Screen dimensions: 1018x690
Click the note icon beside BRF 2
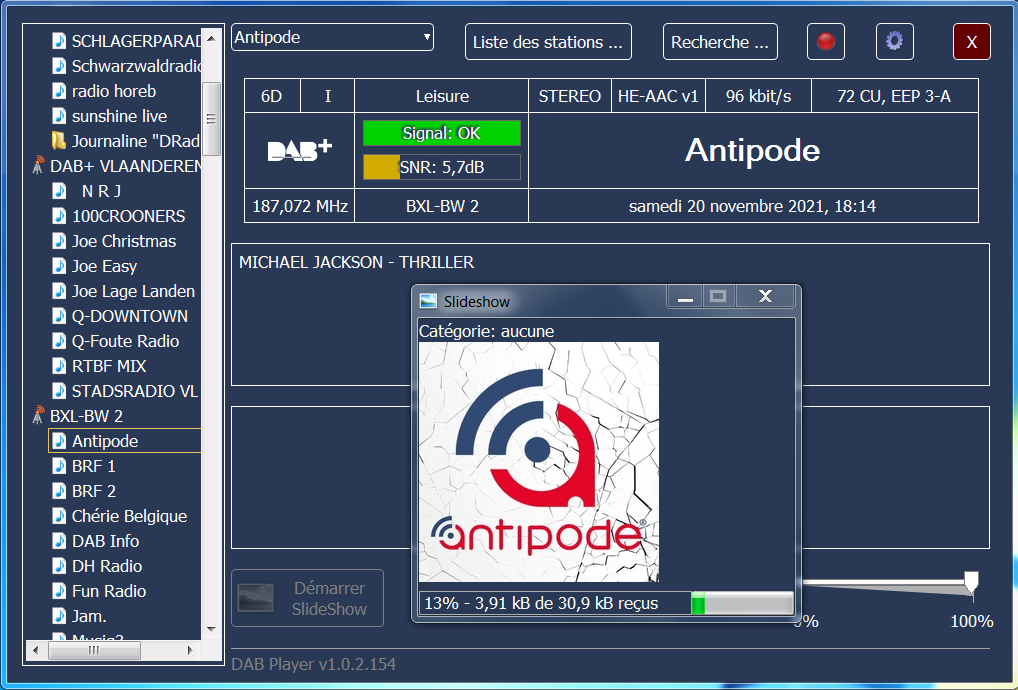[59, 491]
